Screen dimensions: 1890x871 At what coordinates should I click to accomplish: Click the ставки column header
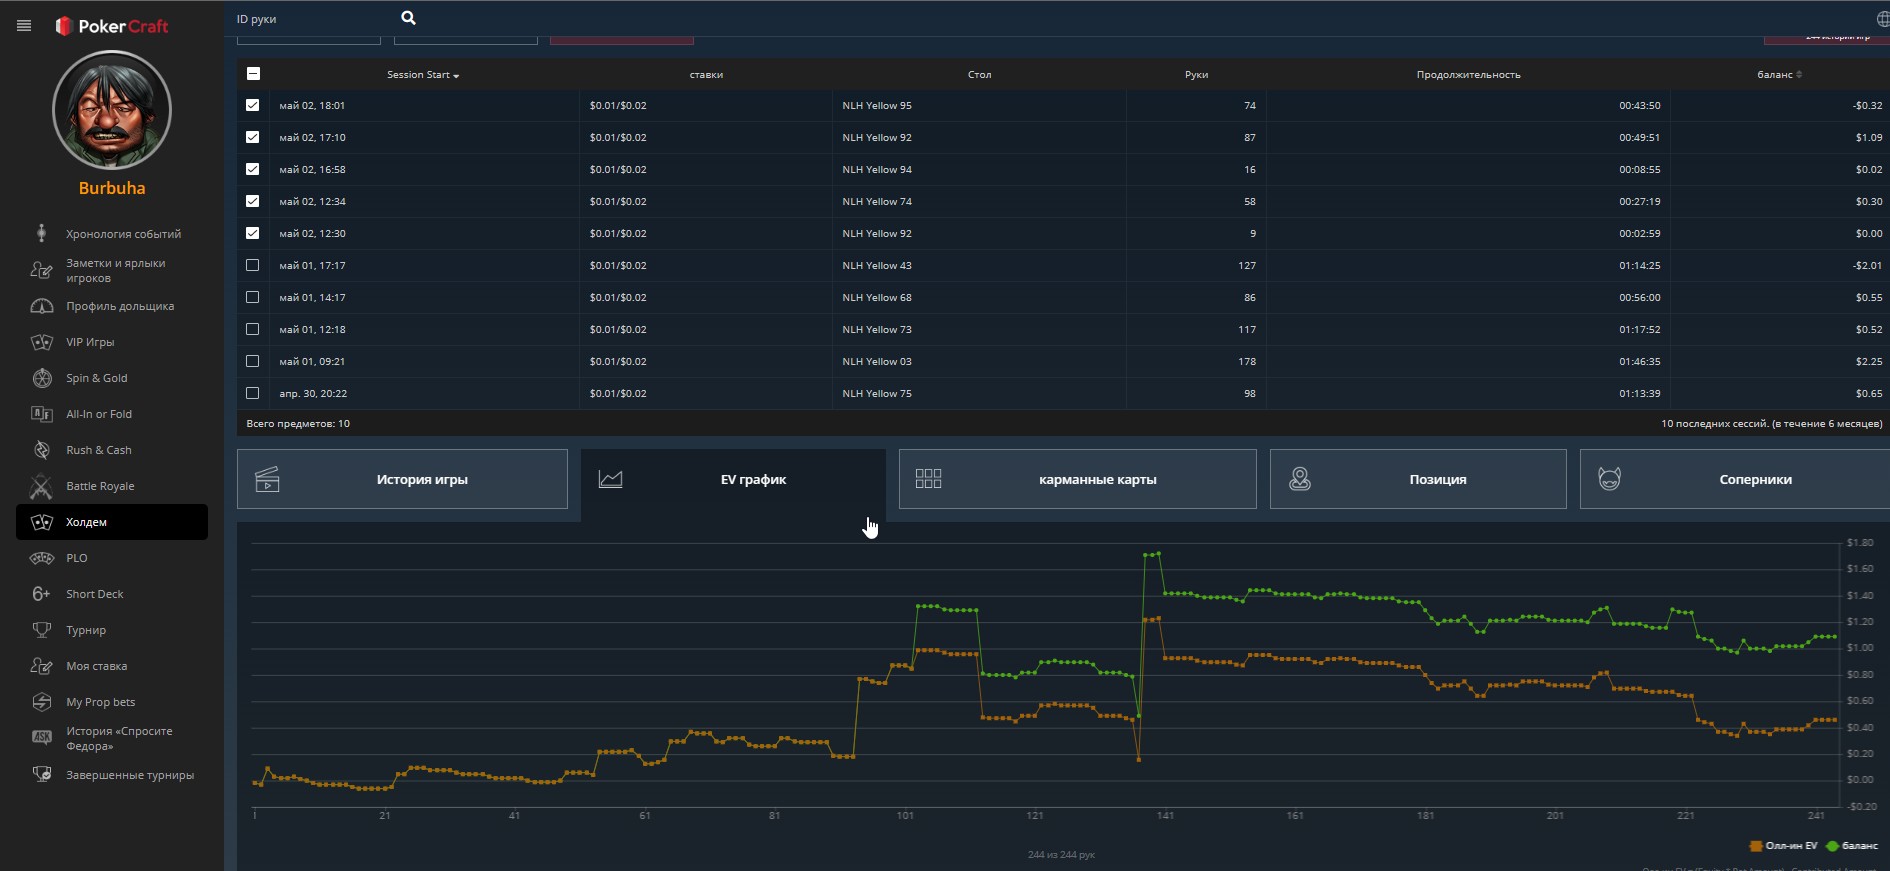coord(706,75)
